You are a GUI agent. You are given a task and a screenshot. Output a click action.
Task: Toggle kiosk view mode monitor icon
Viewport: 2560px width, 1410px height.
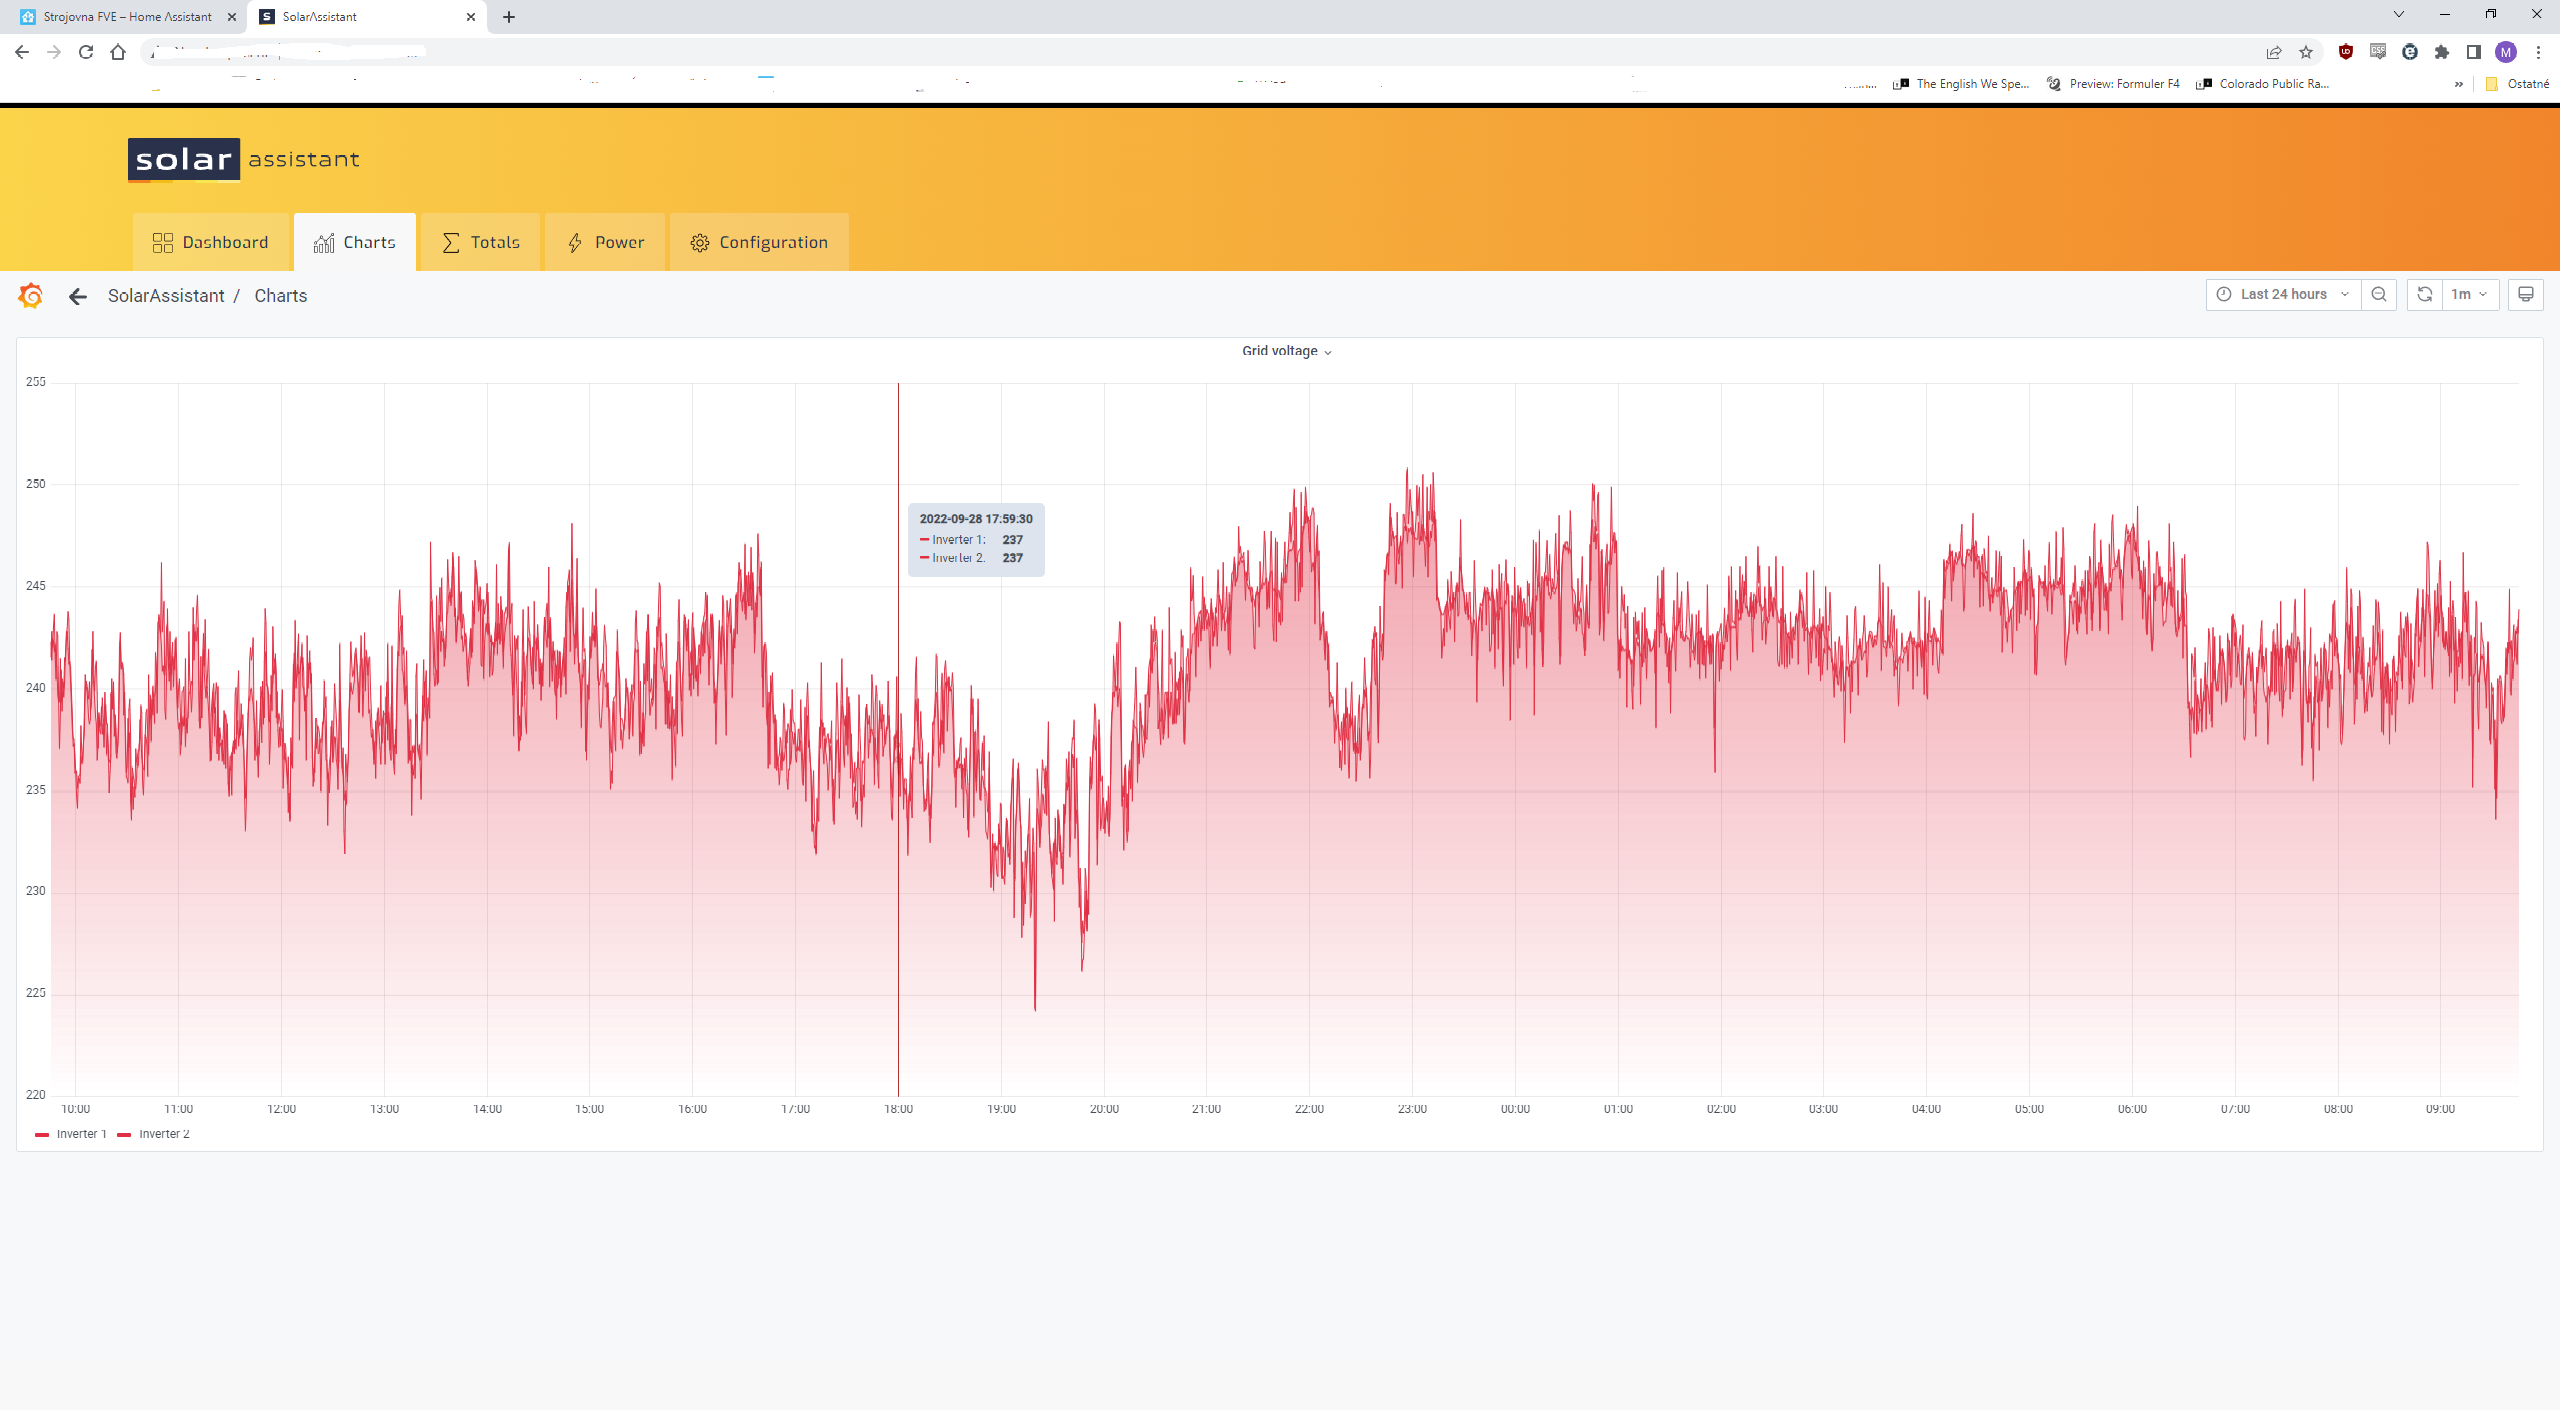(x=2526, y=294)
